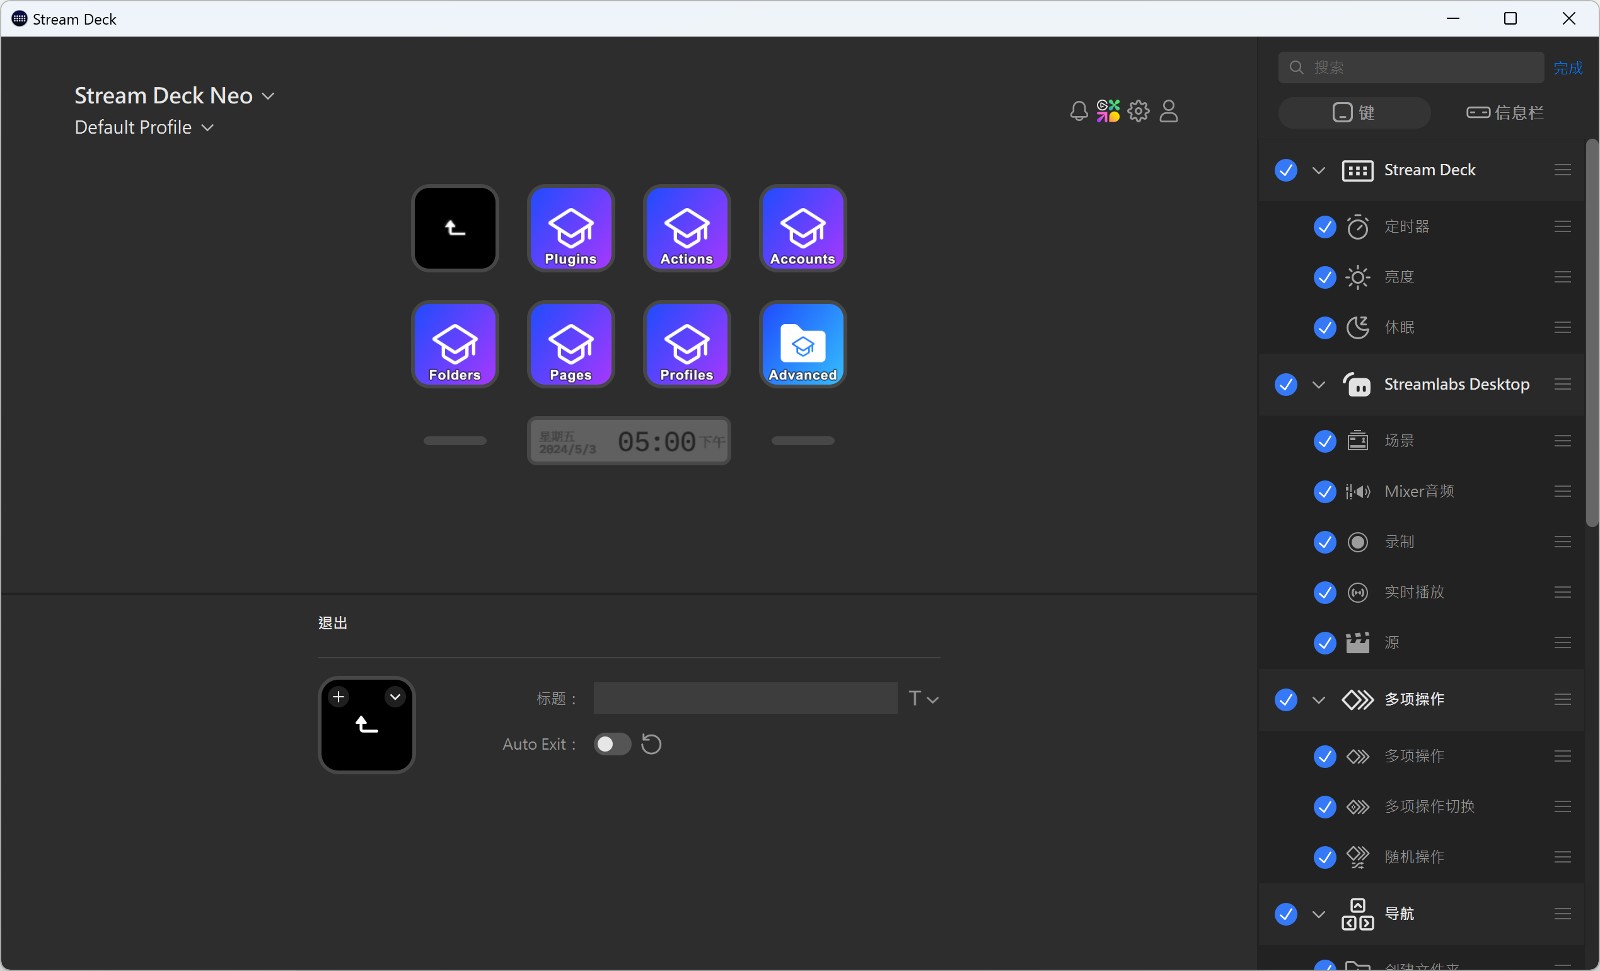Switch to the 信息栏 tab
Image resolution: width=1600 pixels, height=971 pixels.
click(1505, 113)
